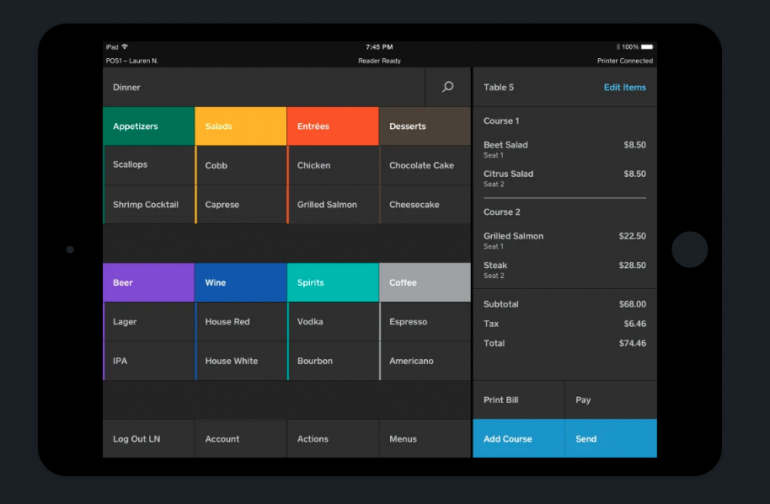Open the Salads category
Image resolution: width=770 pixels, height=504 pixels.
[240, 127]
